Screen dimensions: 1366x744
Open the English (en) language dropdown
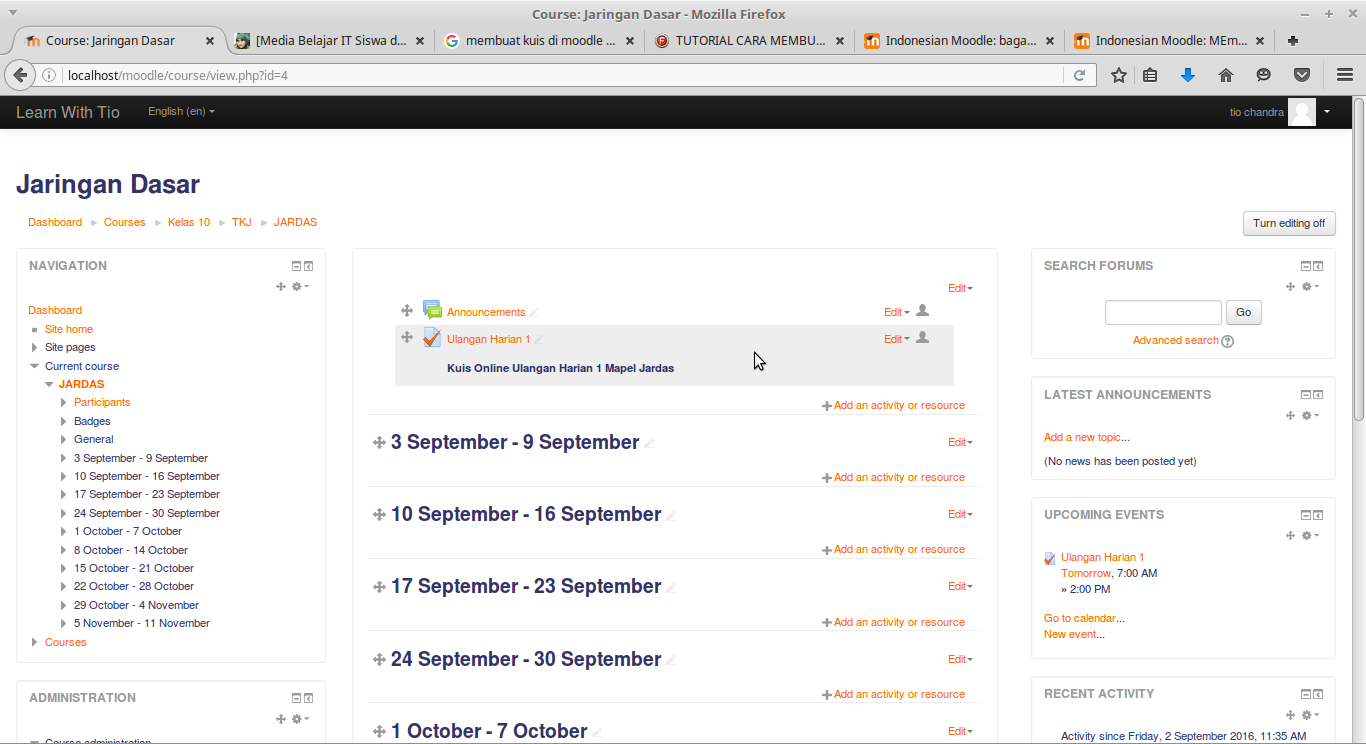click(x=180, y=111)
